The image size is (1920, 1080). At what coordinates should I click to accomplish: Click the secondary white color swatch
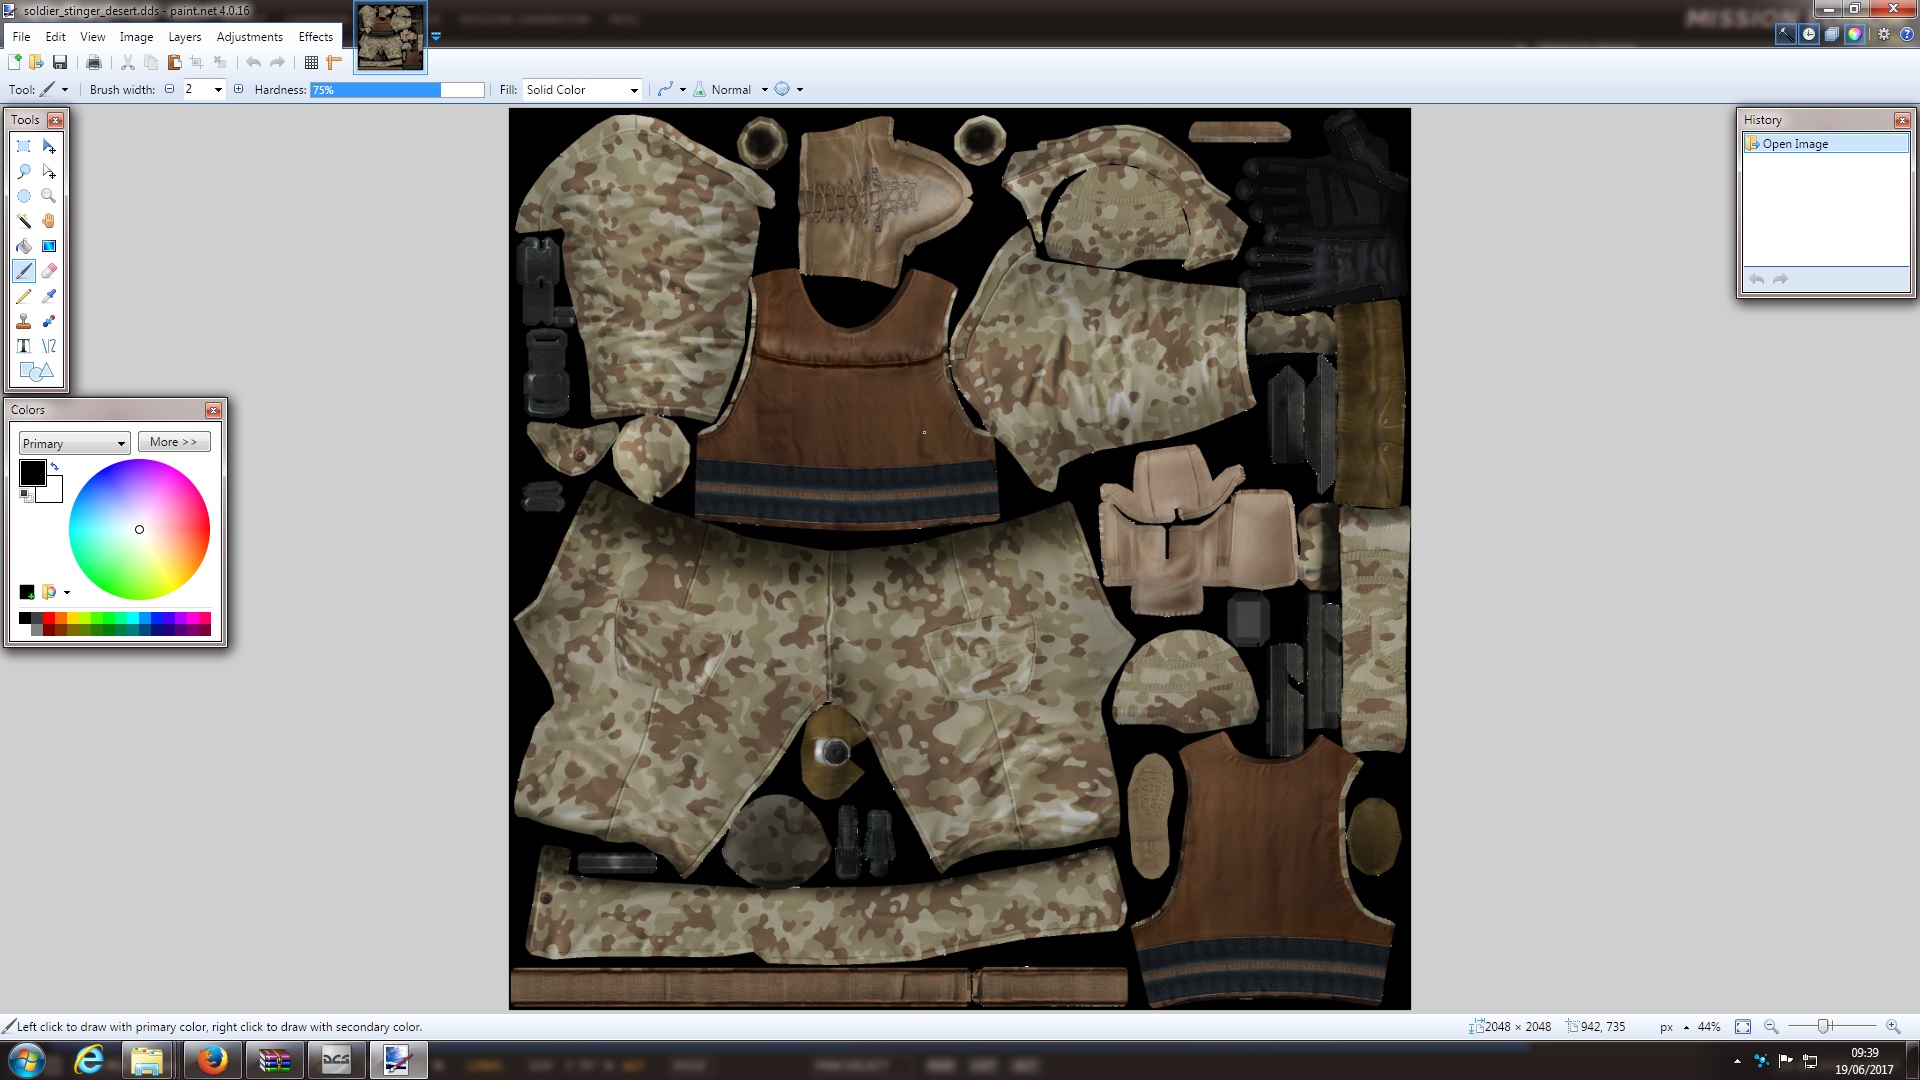[x=52, y=490]
